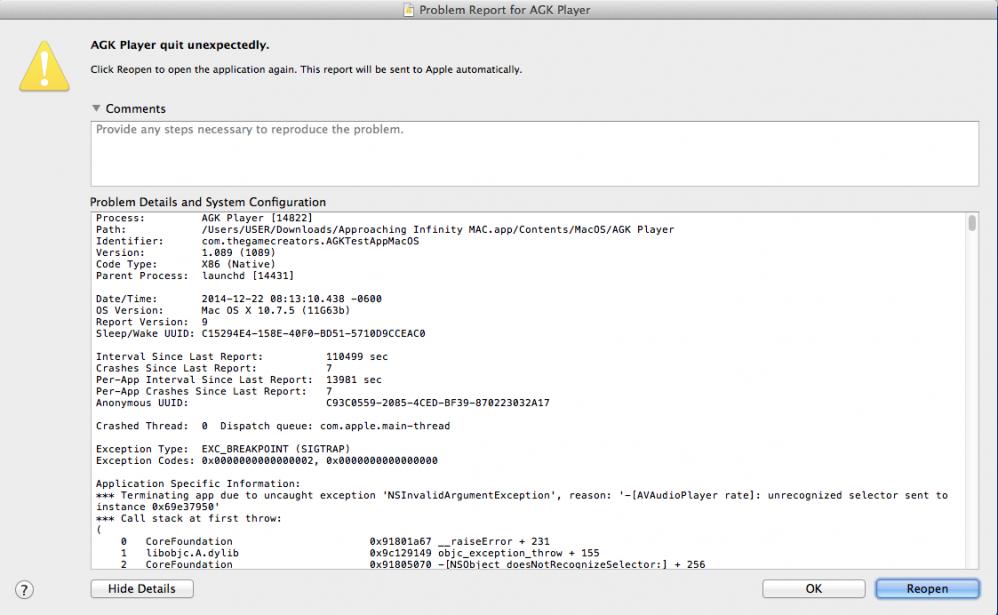Click the NSInvalidArgumentException error message line
The width and height of the screenshot is (998, 615).
pyautogui.click(x=520, y=495)
